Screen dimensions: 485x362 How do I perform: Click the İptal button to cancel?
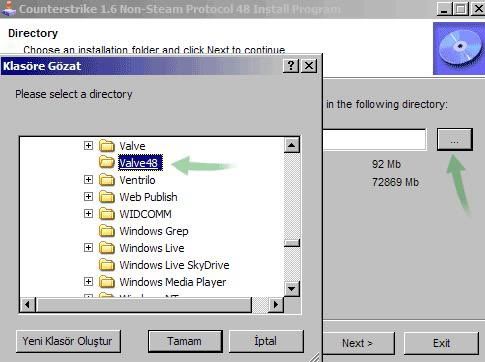pos(266,341)
